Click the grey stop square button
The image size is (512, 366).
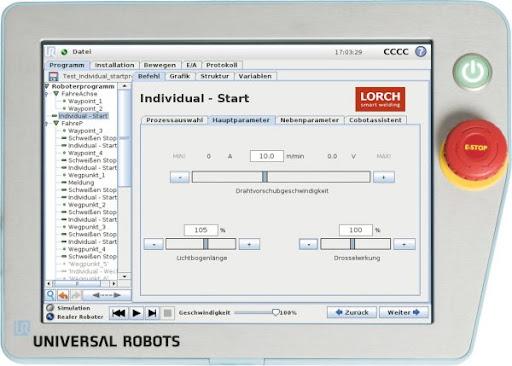tap(168, 313)
